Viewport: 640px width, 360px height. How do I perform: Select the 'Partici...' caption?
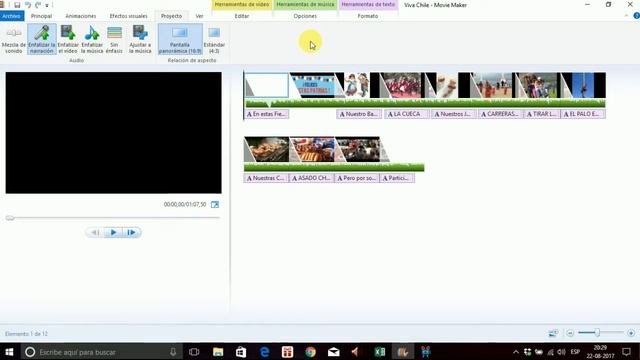397,178
